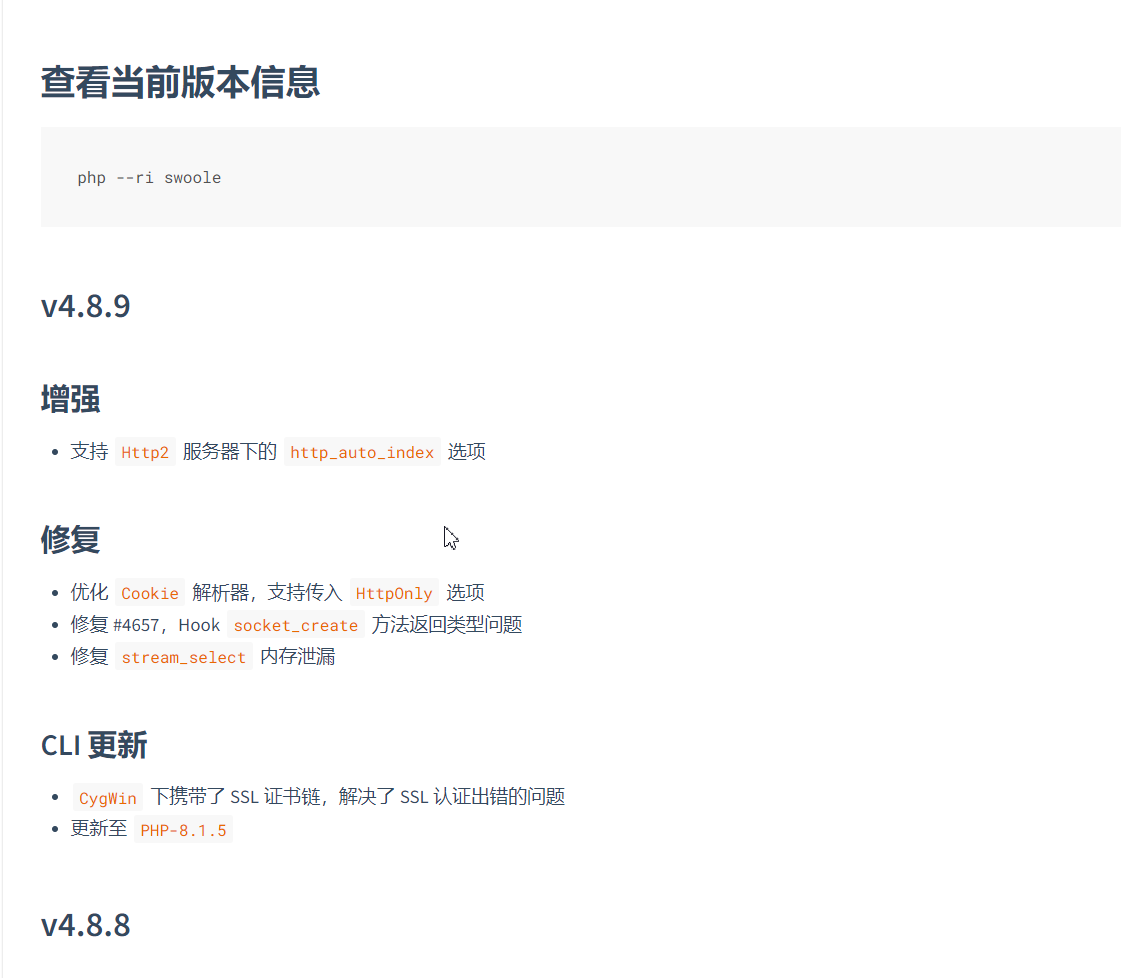Screen dimensions: 1121x978
Task: Click the 服务器下的 text
Action: [229, 452]
